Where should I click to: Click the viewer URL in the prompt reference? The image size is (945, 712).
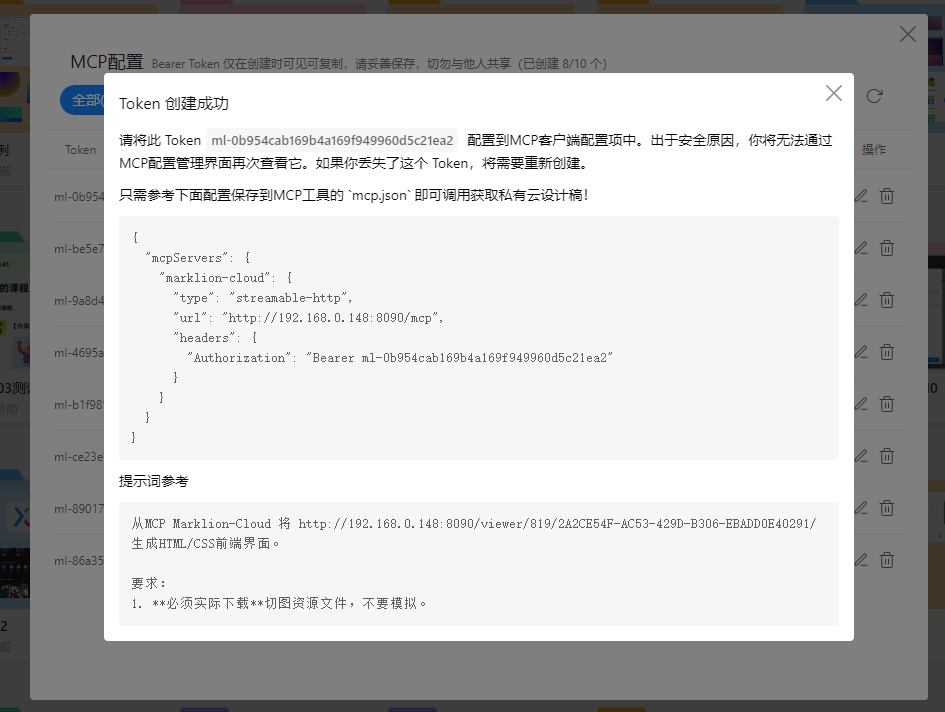[557, 524]
